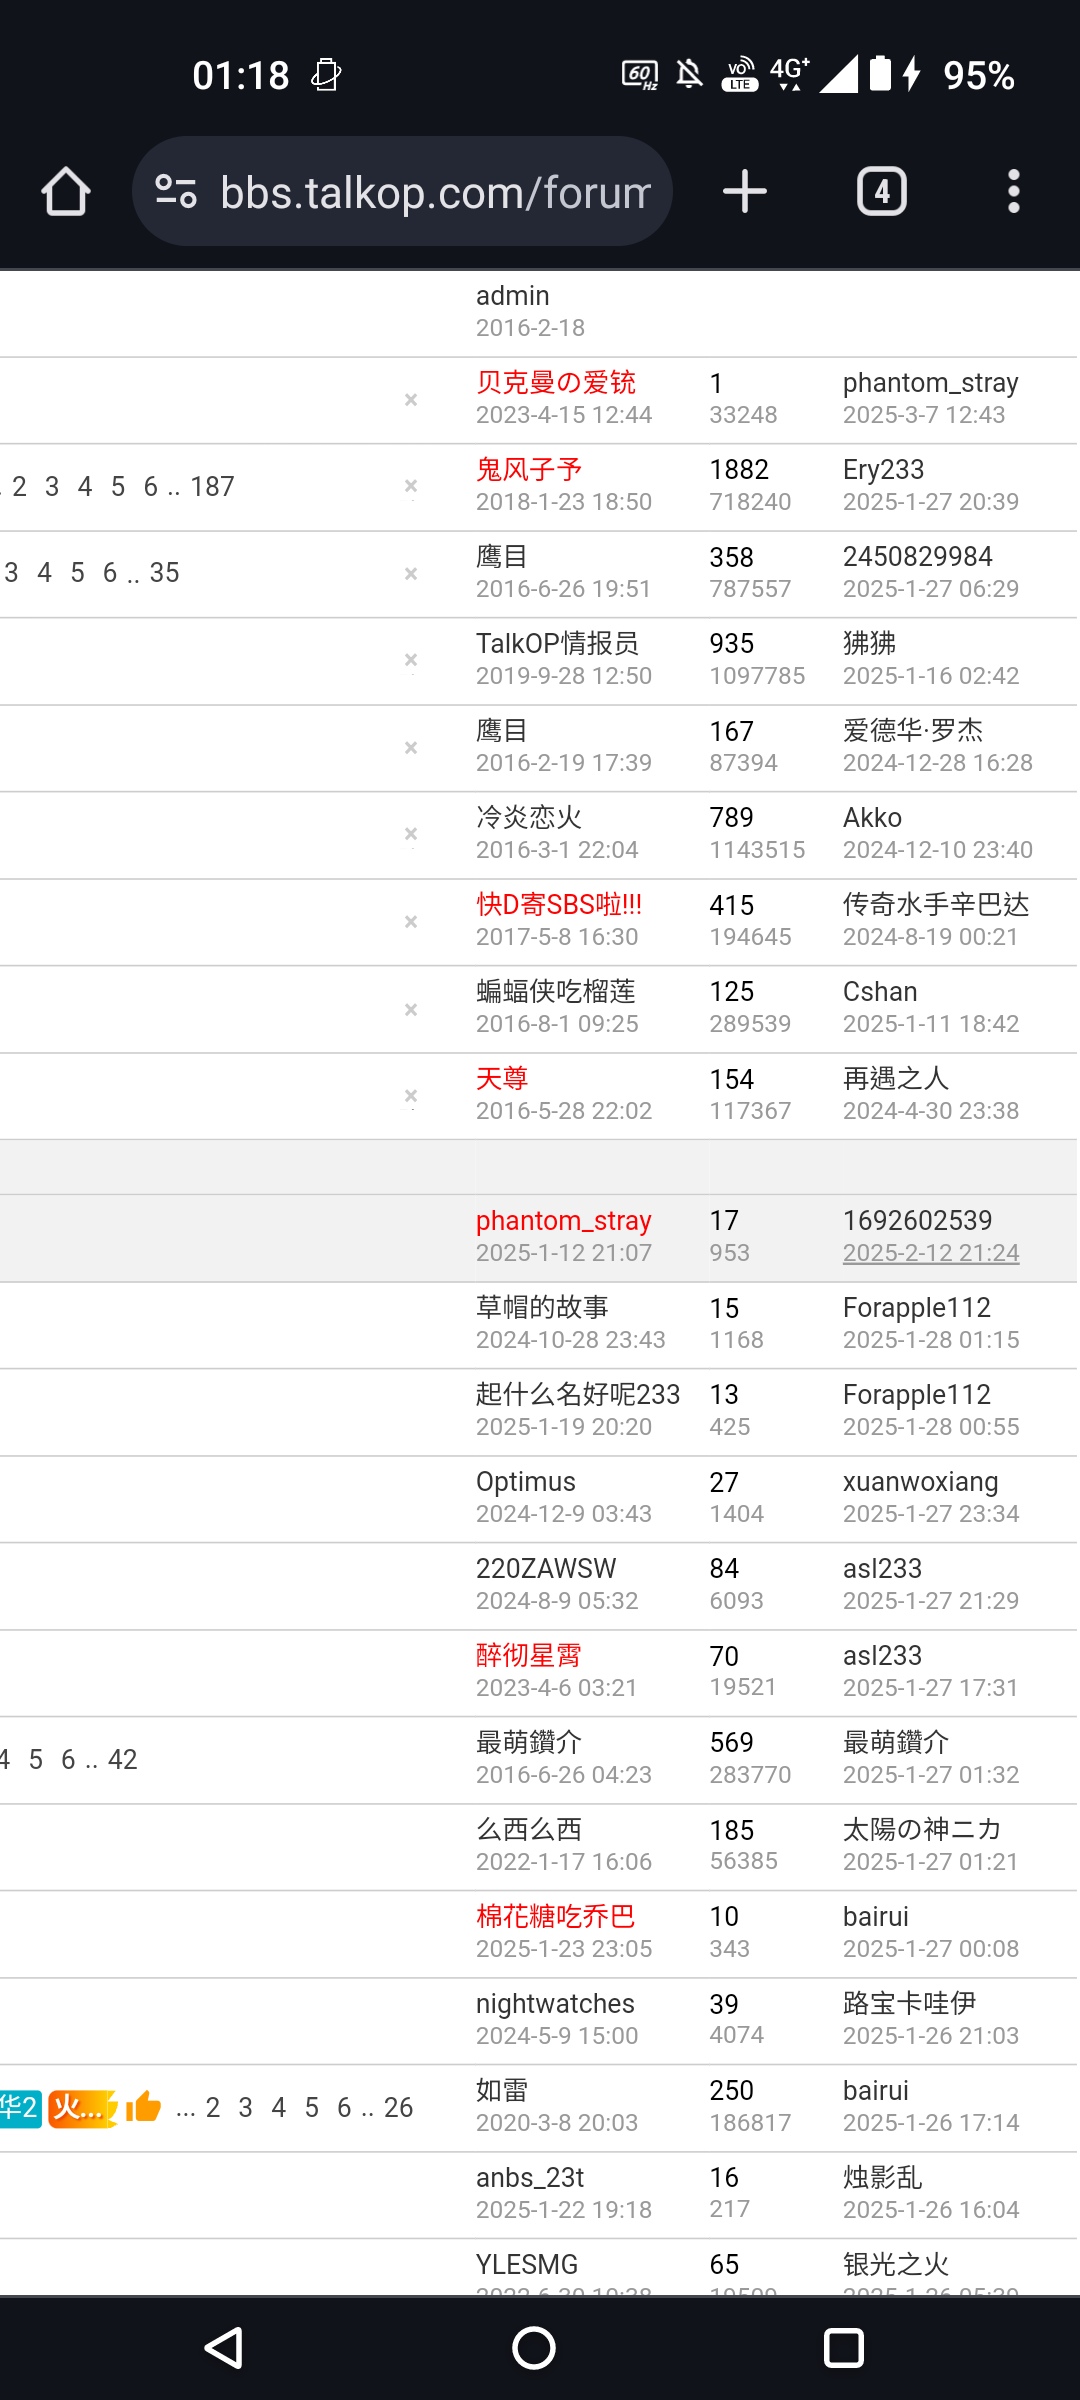
Task: Open last poster 烛影乱 profile
Action: coord(883,2177)
